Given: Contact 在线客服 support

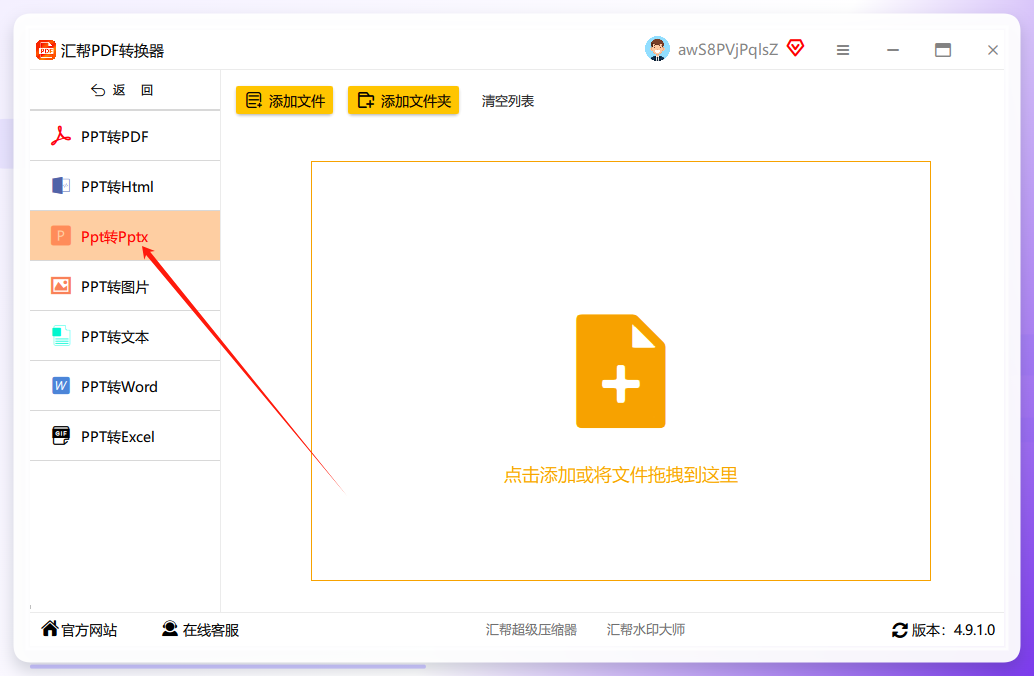Looking at the screenshot, I should [x=200, y=630].
